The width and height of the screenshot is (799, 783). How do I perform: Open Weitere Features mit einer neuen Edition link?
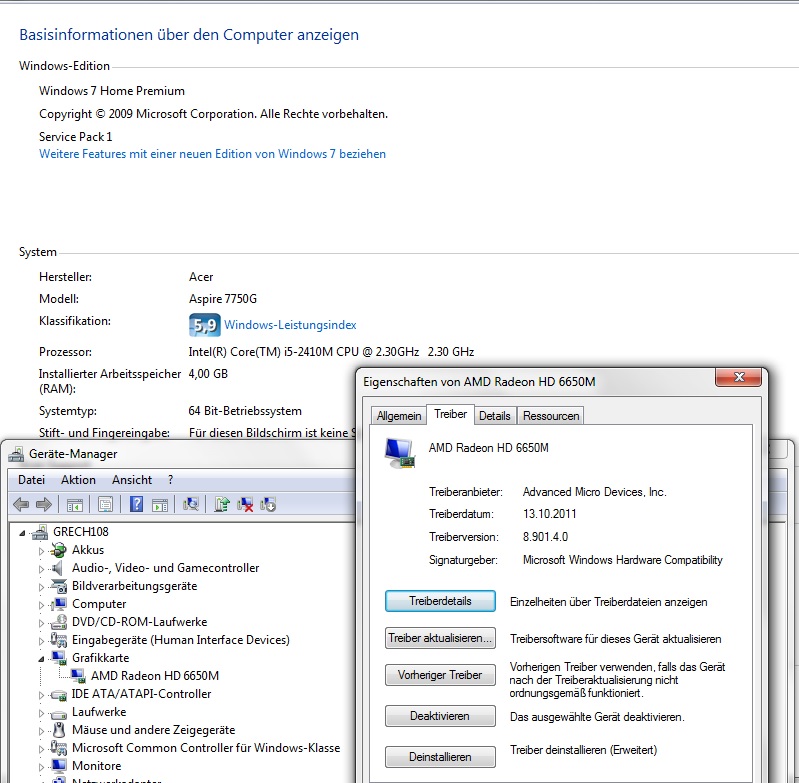[212, 154]
